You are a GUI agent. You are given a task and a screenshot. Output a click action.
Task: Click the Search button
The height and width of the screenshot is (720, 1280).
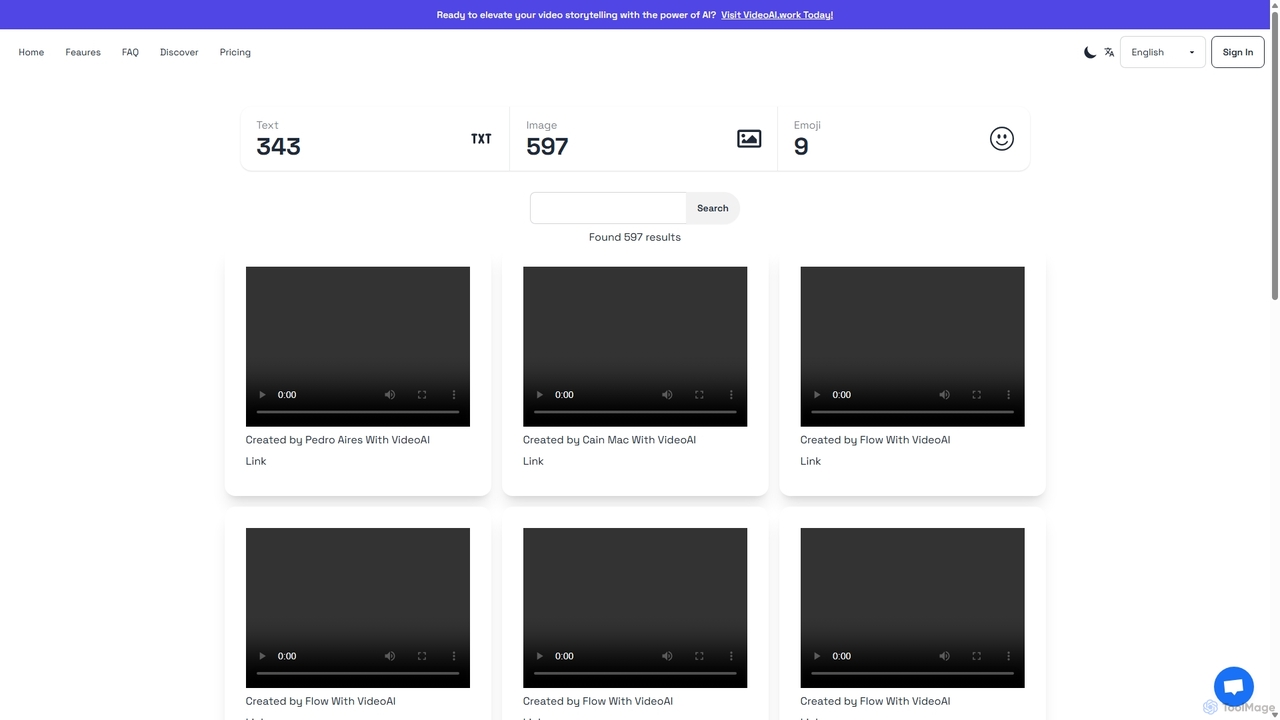click(713, 208)
